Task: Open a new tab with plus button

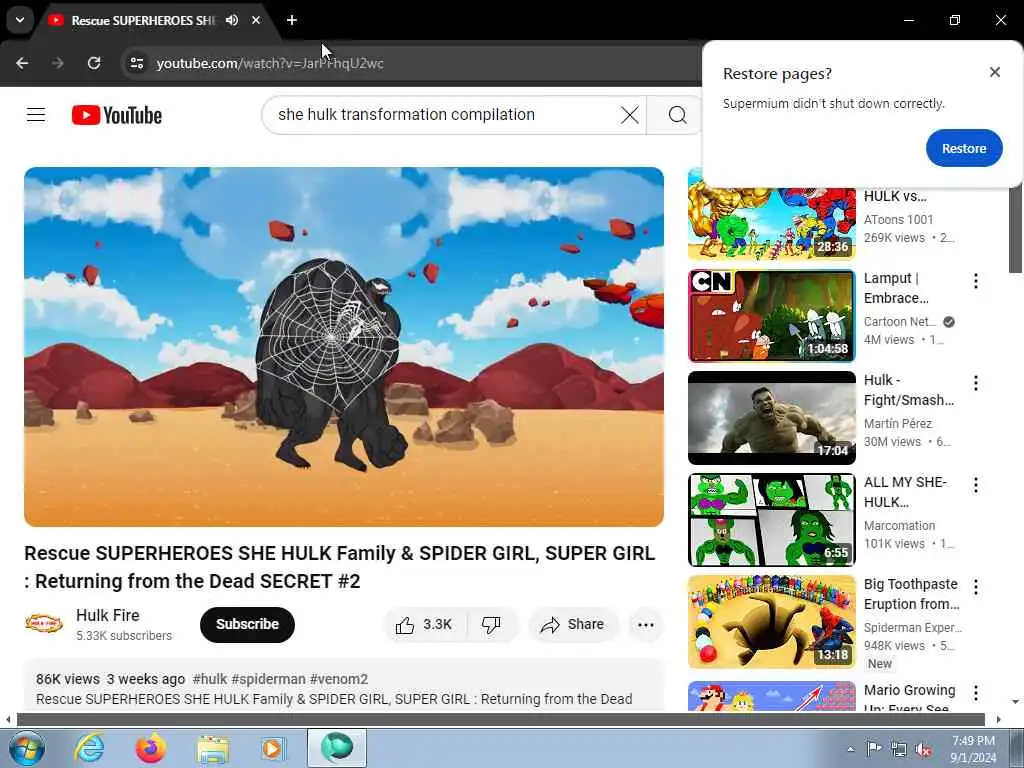Action: (x=292, y=20)
